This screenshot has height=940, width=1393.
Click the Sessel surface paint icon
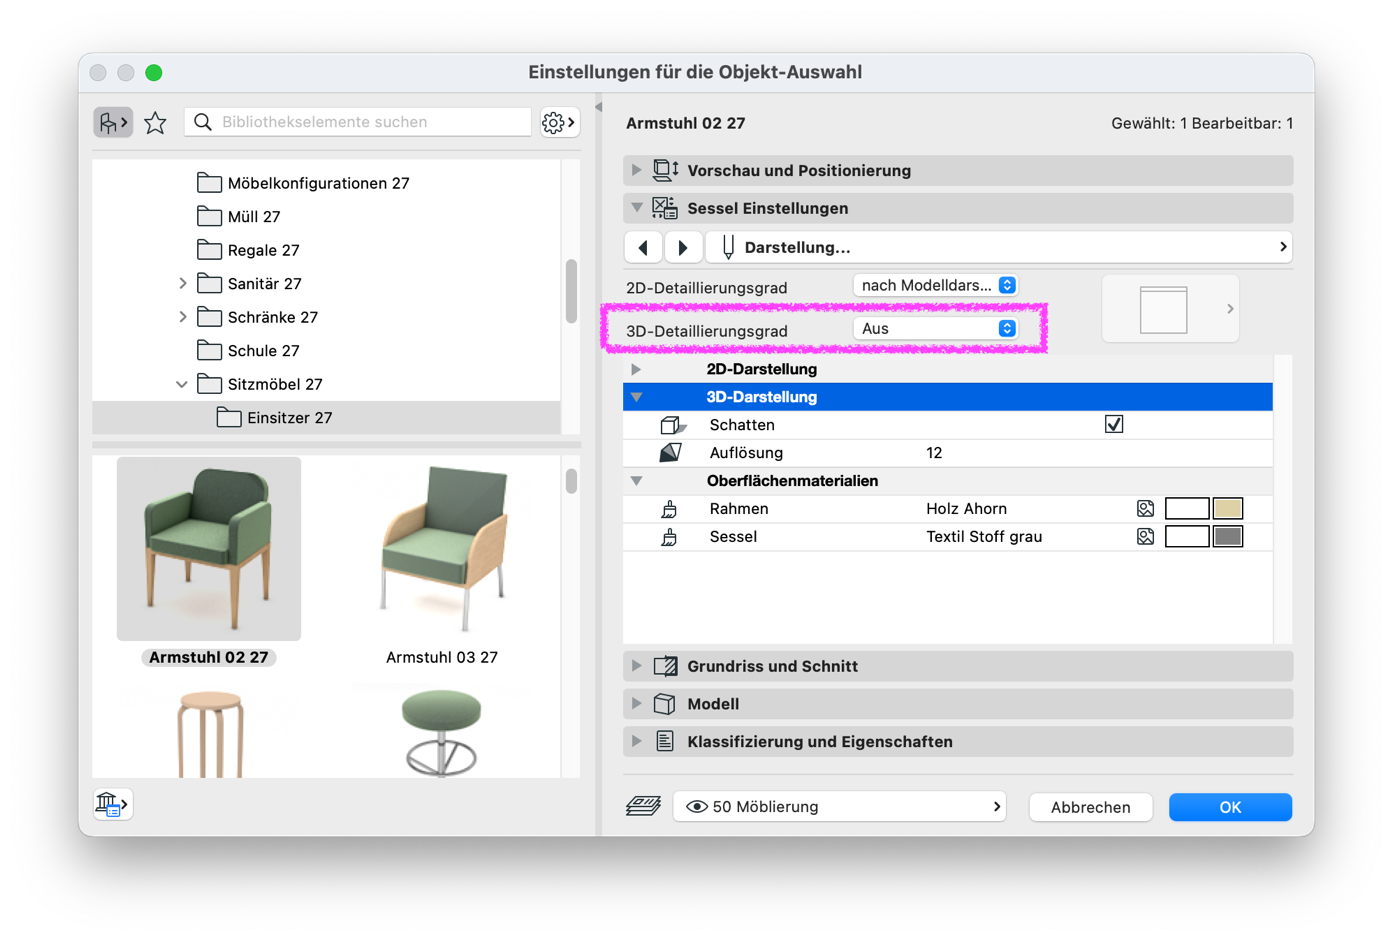669,537
